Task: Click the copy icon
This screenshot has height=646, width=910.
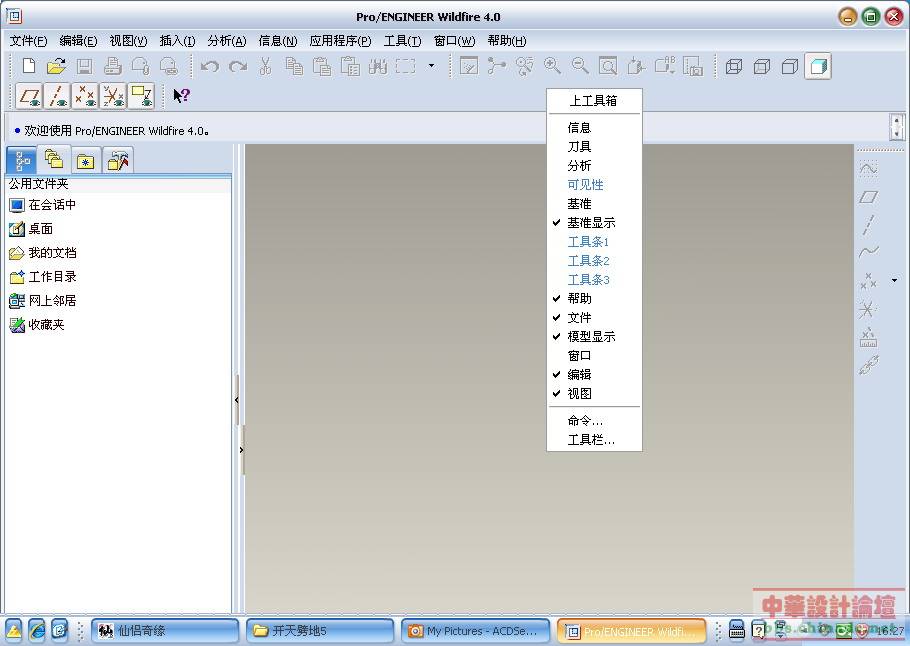Action: click(x=294, y=66)
